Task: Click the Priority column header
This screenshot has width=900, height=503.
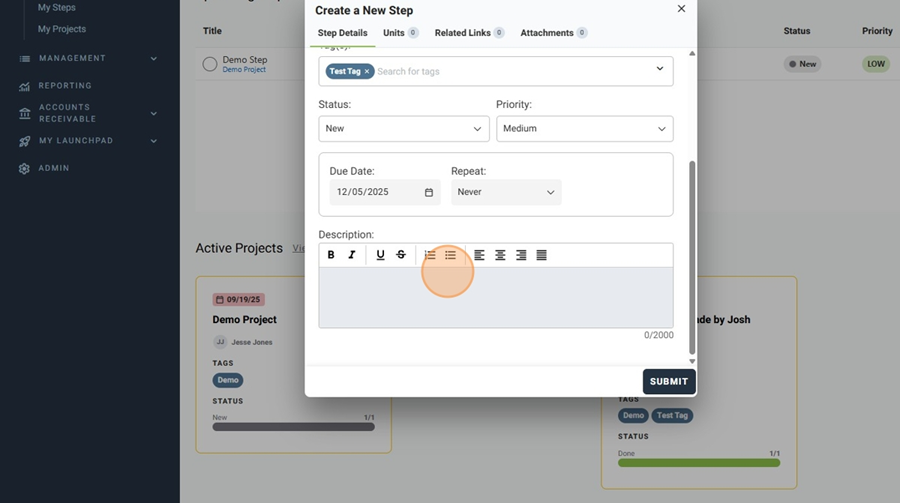Action: point(877,31)
